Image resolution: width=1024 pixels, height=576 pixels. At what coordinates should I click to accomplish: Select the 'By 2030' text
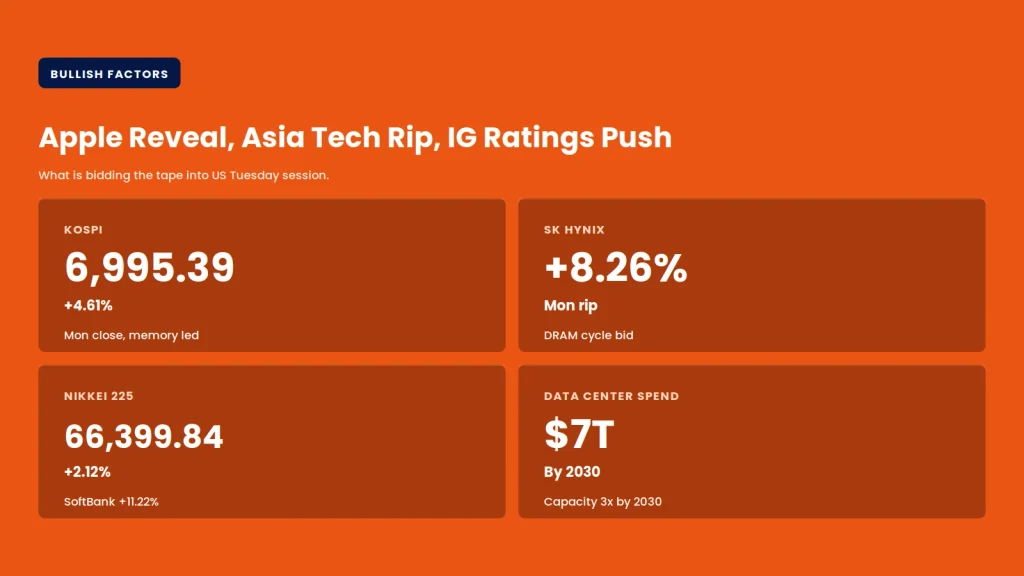point(572,472)
